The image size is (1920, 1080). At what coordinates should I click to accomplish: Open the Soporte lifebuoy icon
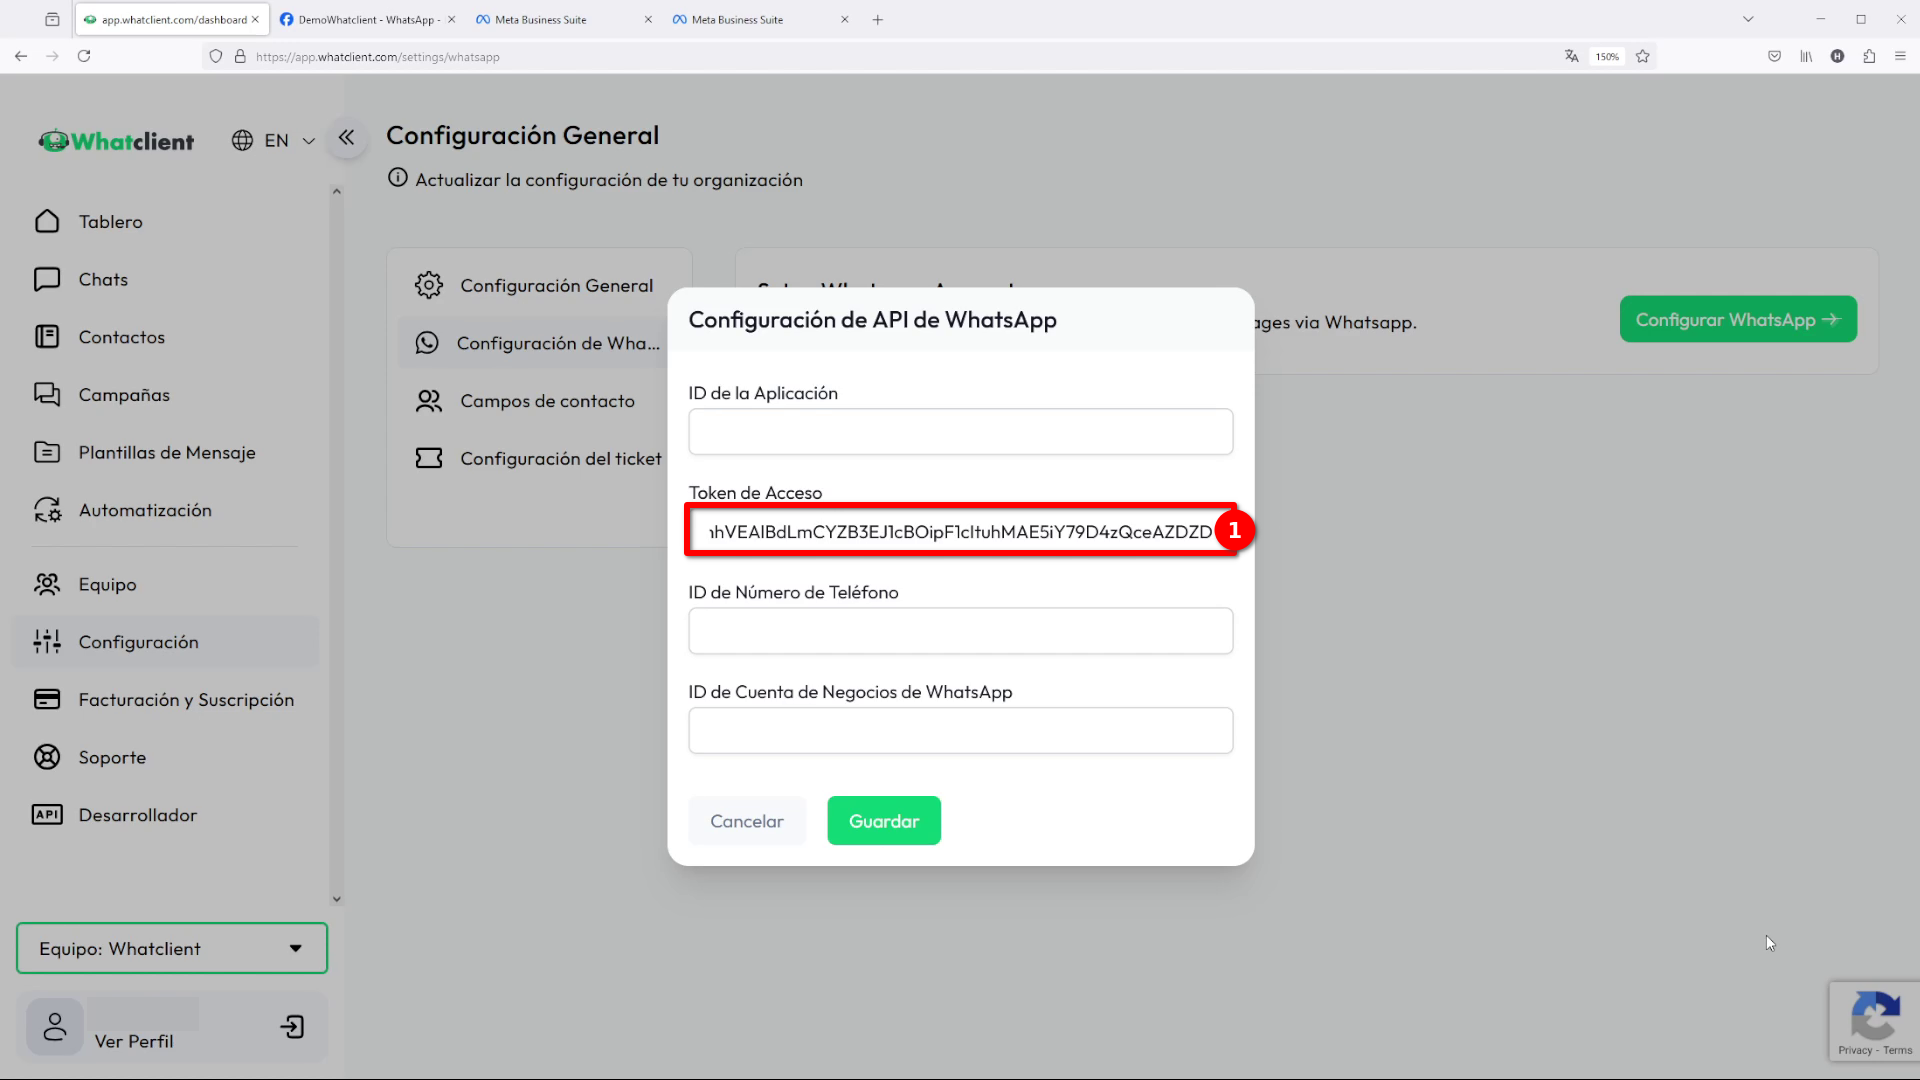[x=47, y=757]
